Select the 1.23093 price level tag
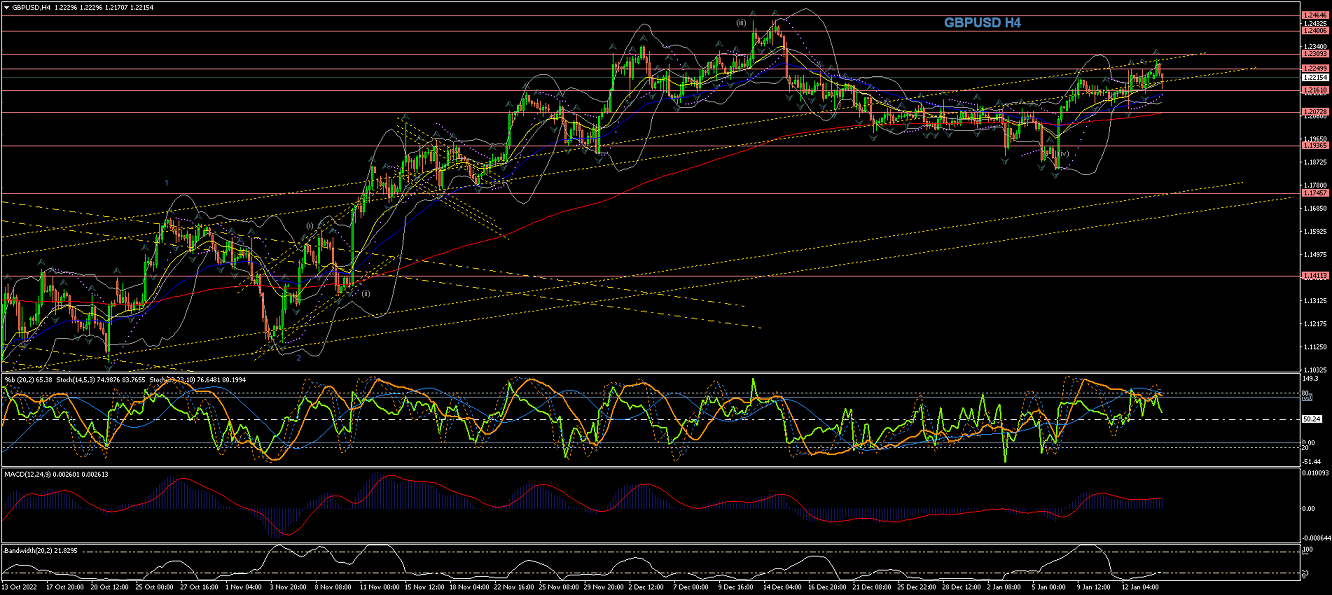Screen dimensions: 1332x595 pos(1314,54)
